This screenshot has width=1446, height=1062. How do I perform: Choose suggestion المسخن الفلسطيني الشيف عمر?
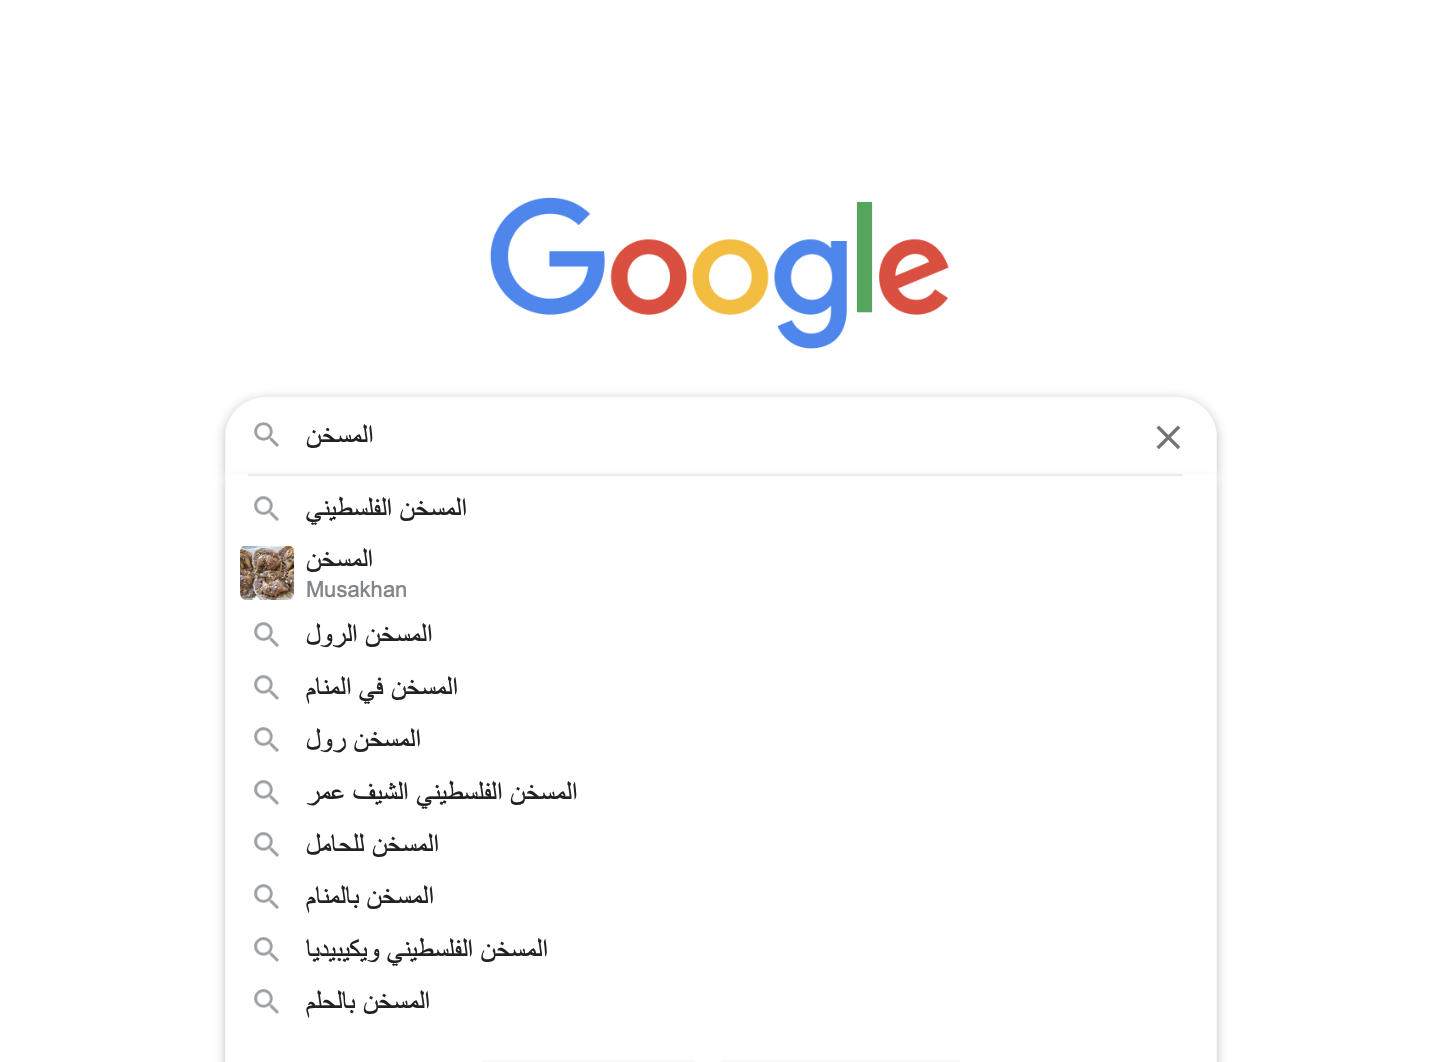(x=441, y=793)
